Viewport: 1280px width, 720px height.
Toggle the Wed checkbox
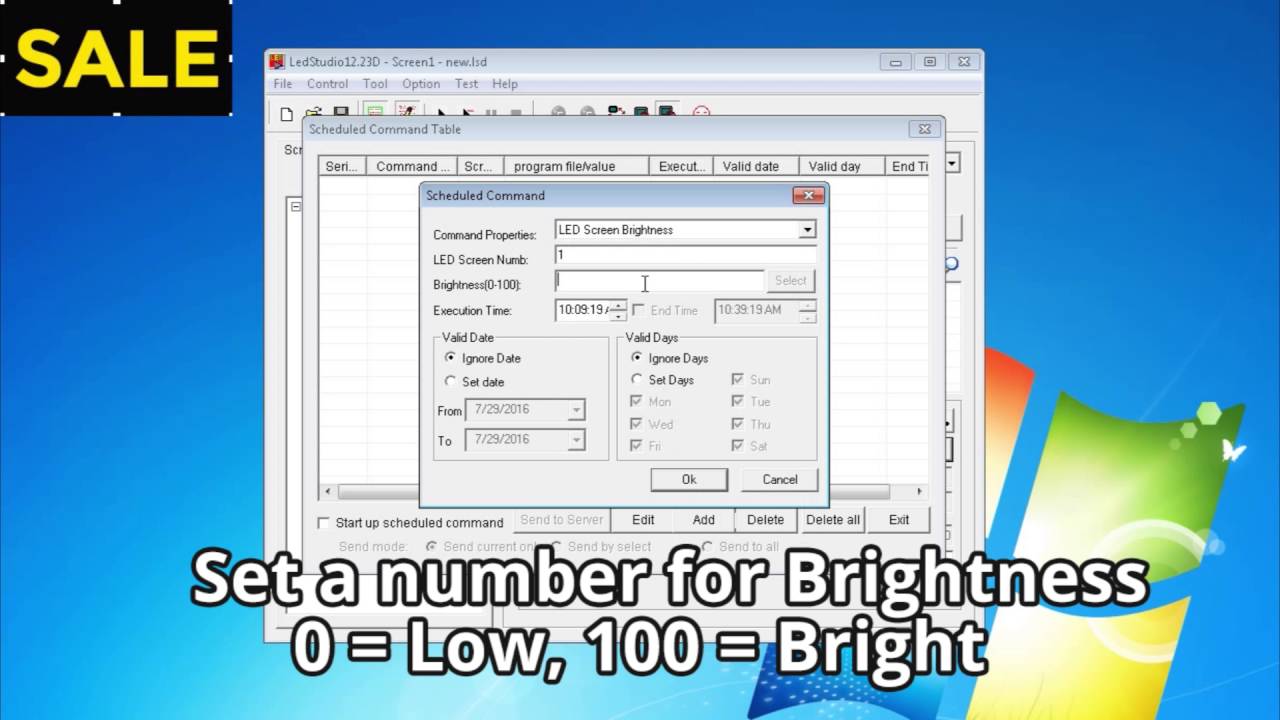[636, 424]
